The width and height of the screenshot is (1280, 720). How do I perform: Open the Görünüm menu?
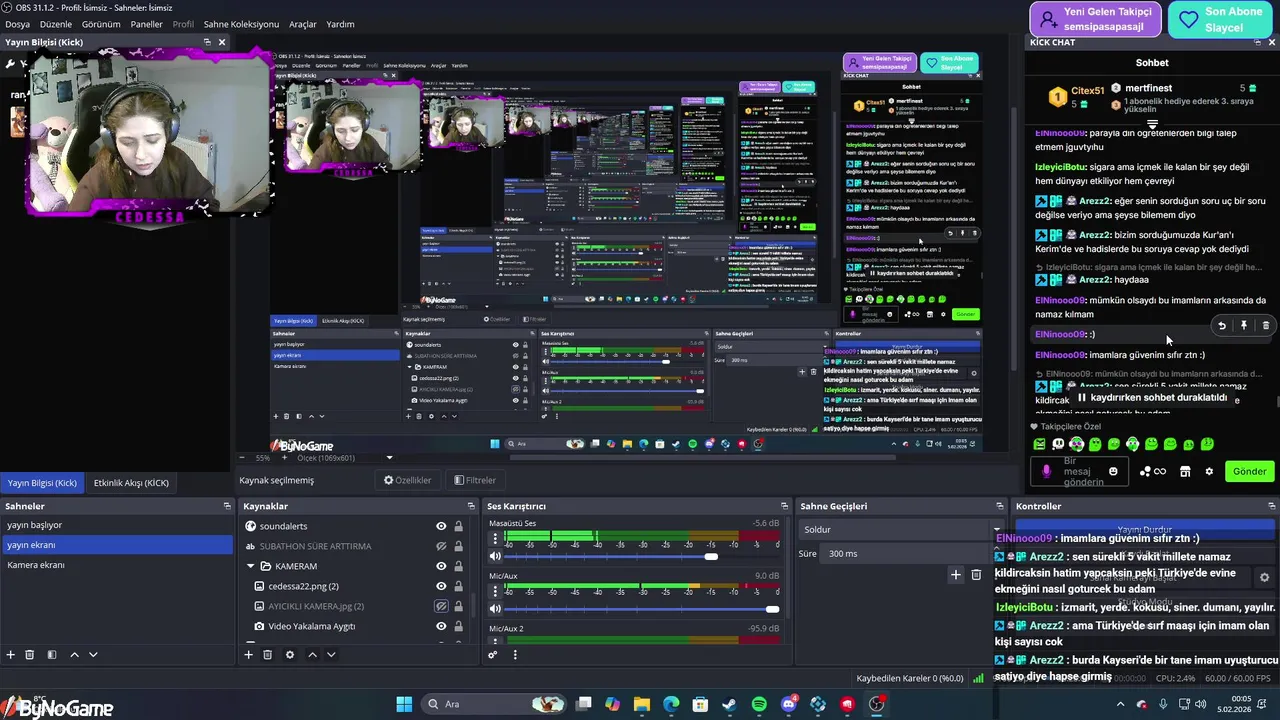point(101,24)
